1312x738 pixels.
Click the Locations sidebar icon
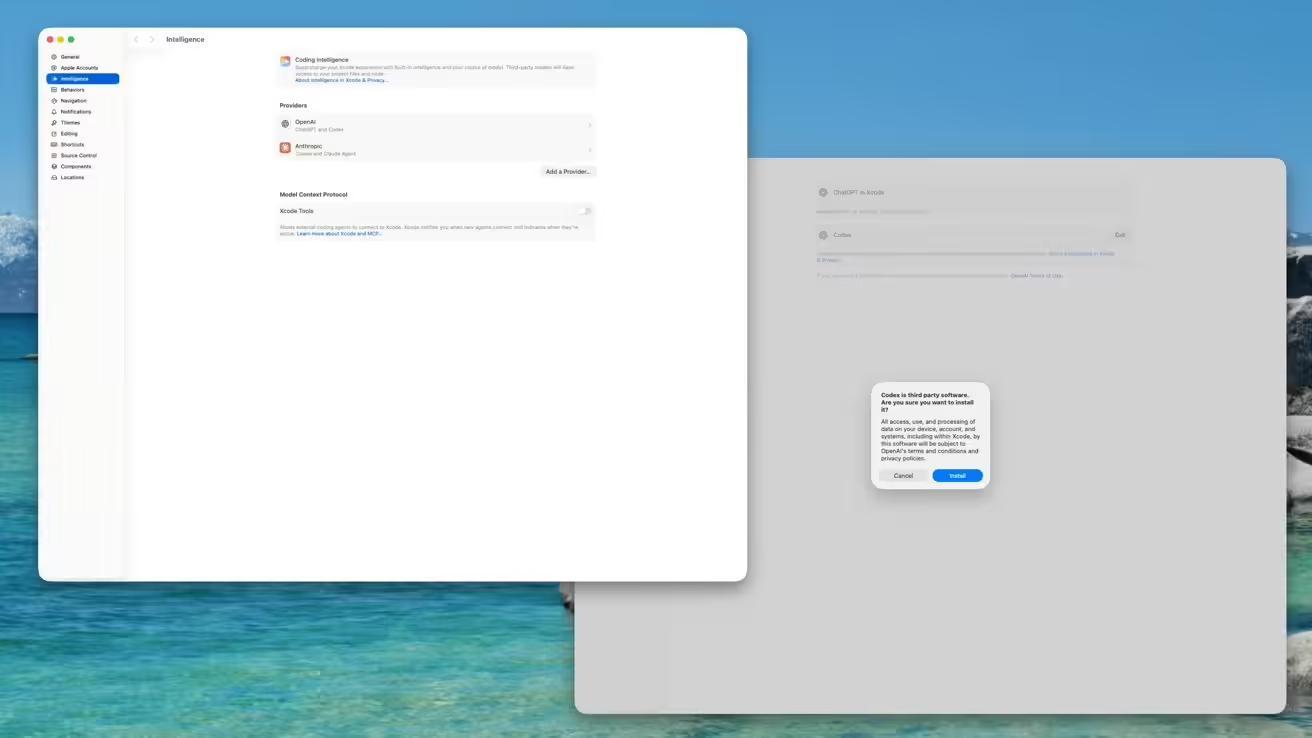tap(54, 177)
